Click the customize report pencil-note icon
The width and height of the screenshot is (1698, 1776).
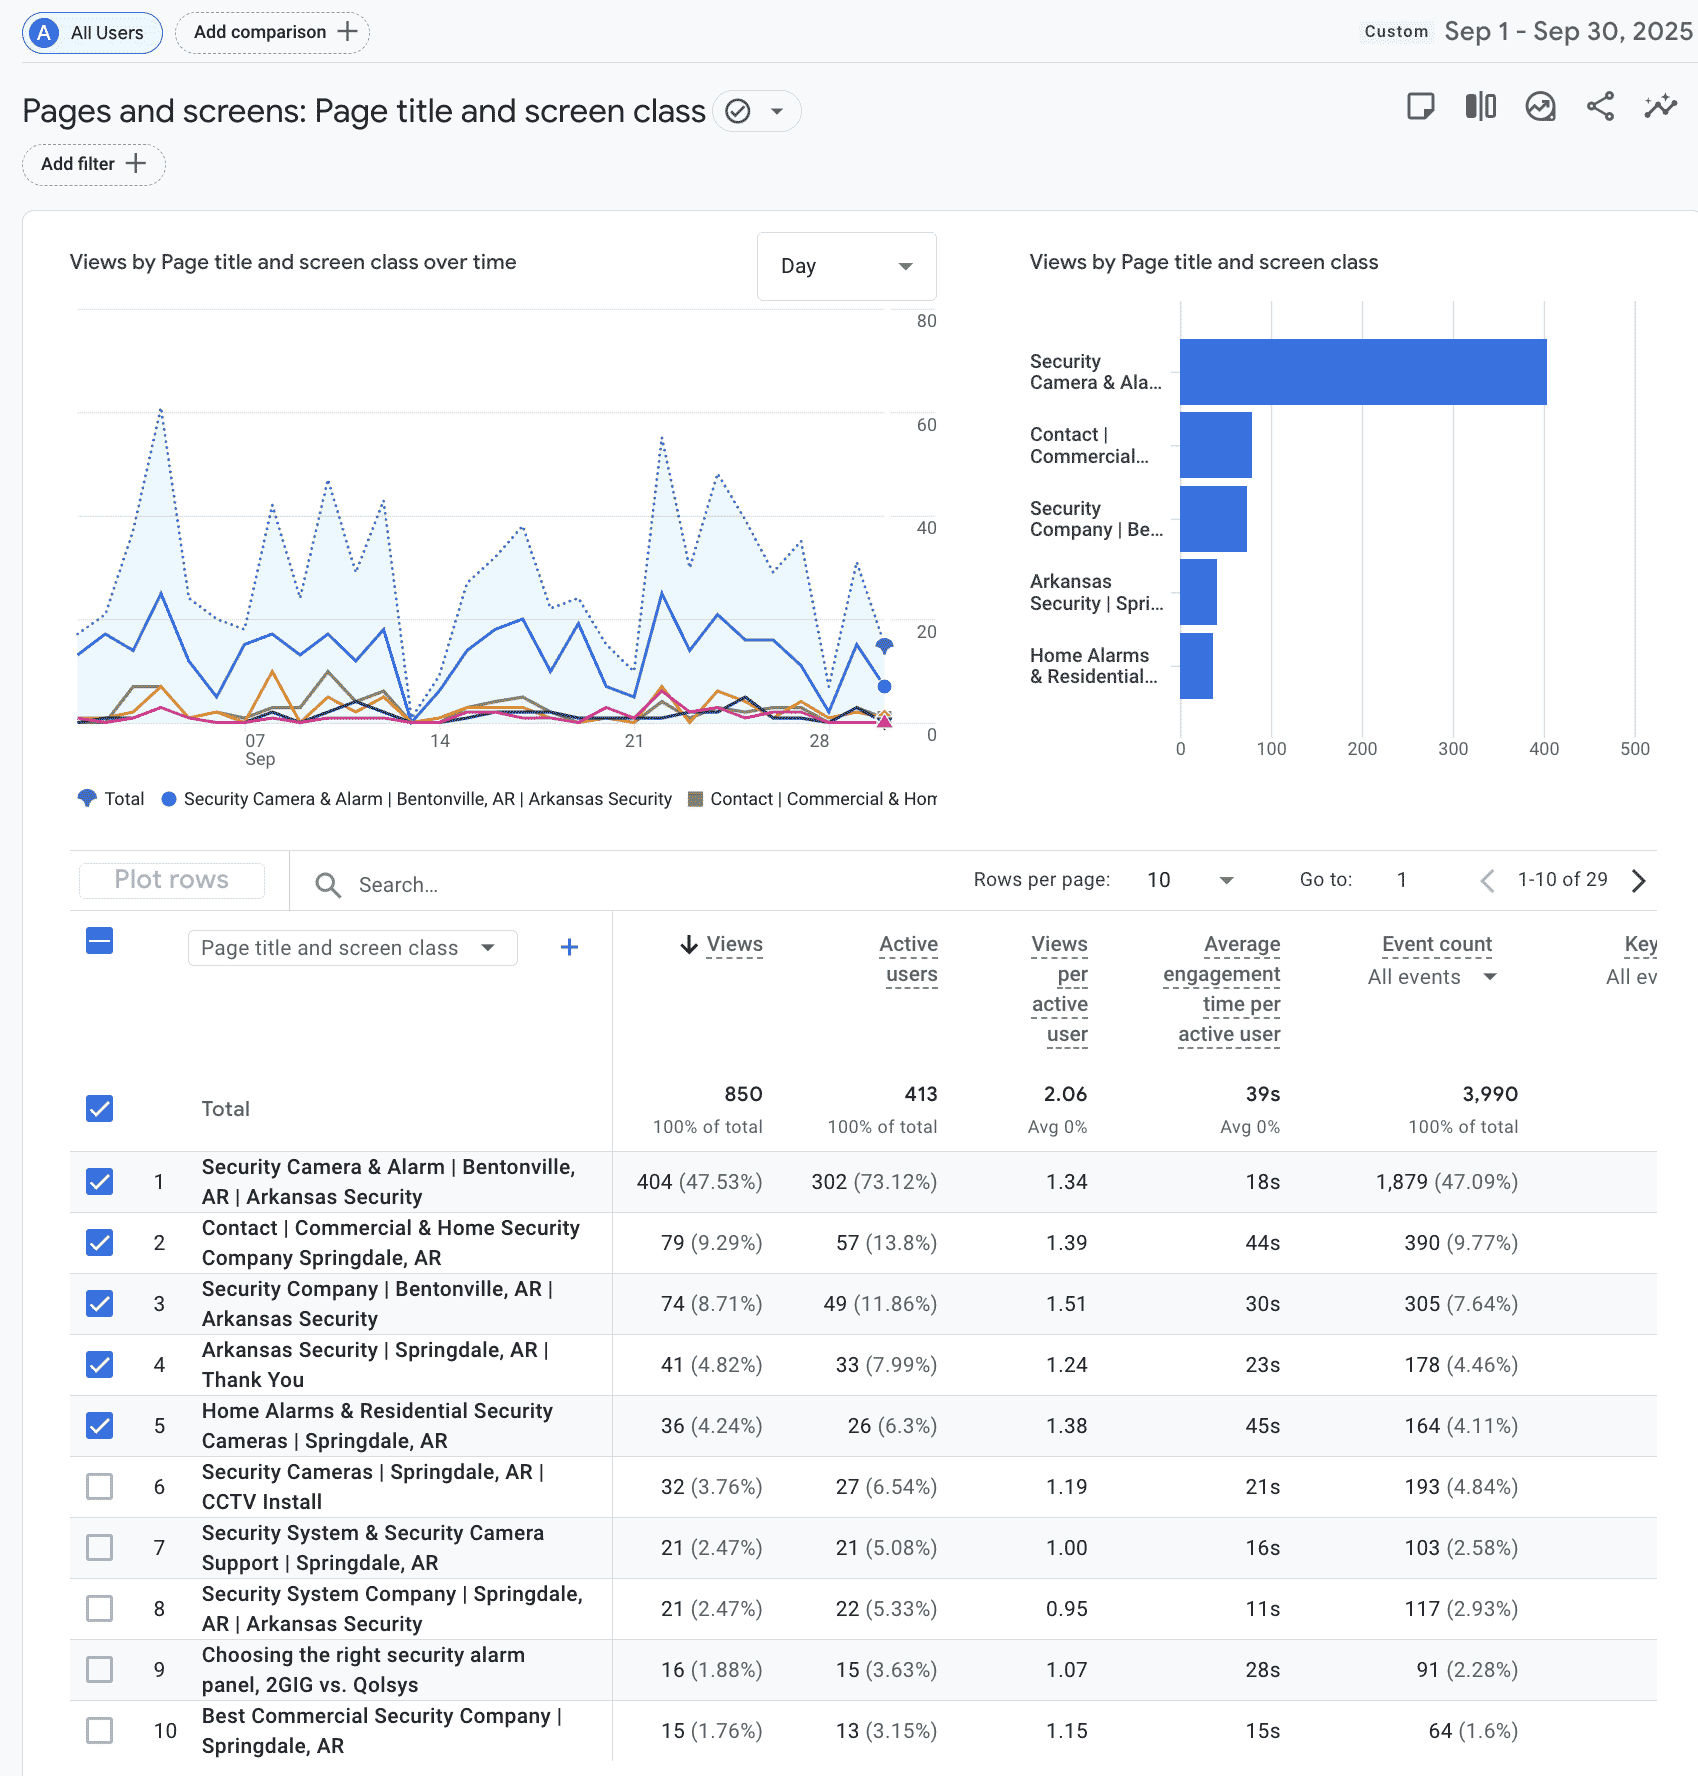[x=1420, y=106]
